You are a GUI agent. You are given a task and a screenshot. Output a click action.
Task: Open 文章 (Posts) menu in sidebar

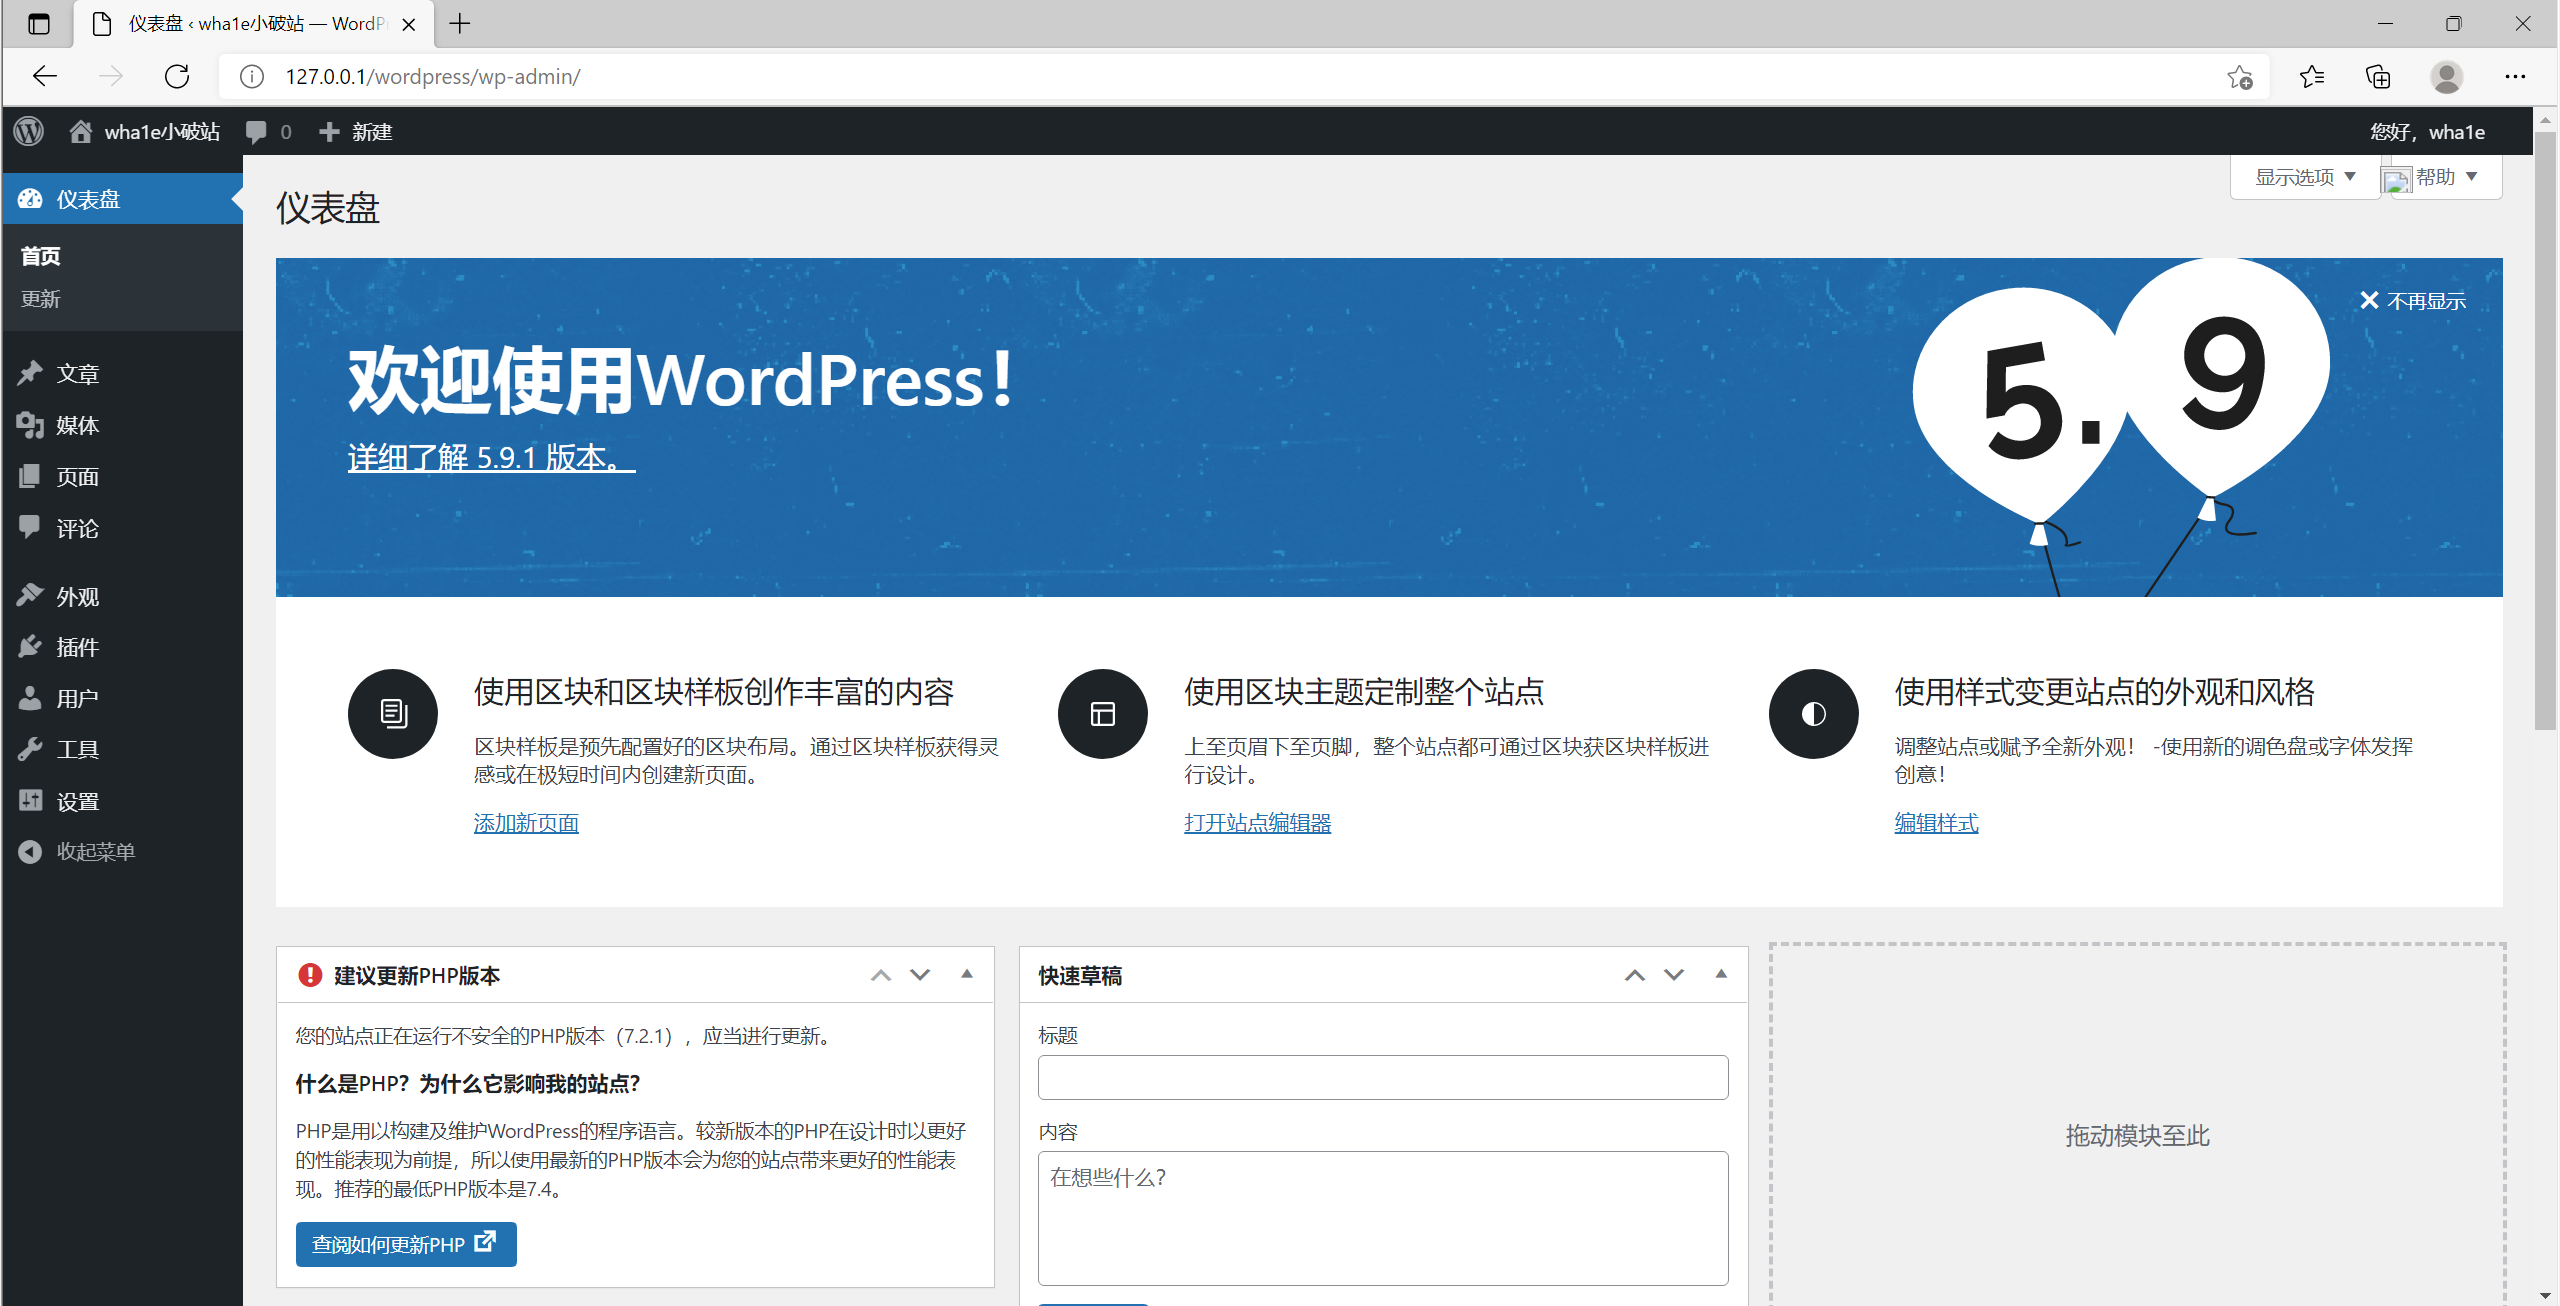77,373
